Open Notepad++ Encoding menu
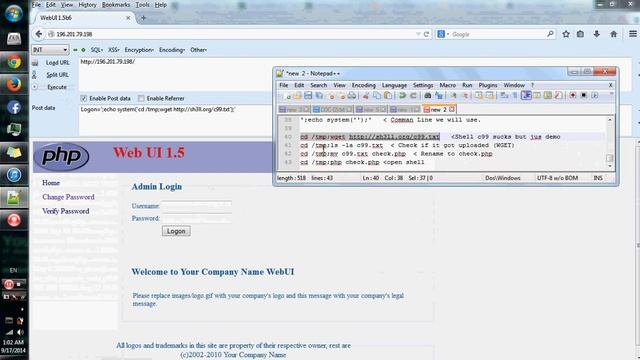The height and width of the screenshot is (360, 640). click(363, 85)
